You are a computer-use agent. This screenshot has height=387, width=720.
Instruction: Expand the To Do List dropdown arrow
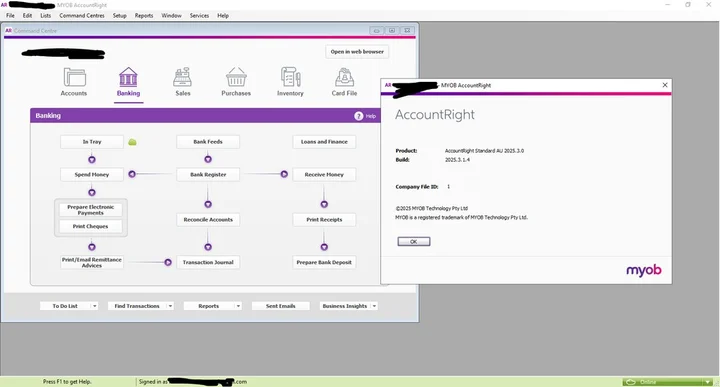point(94,306)
